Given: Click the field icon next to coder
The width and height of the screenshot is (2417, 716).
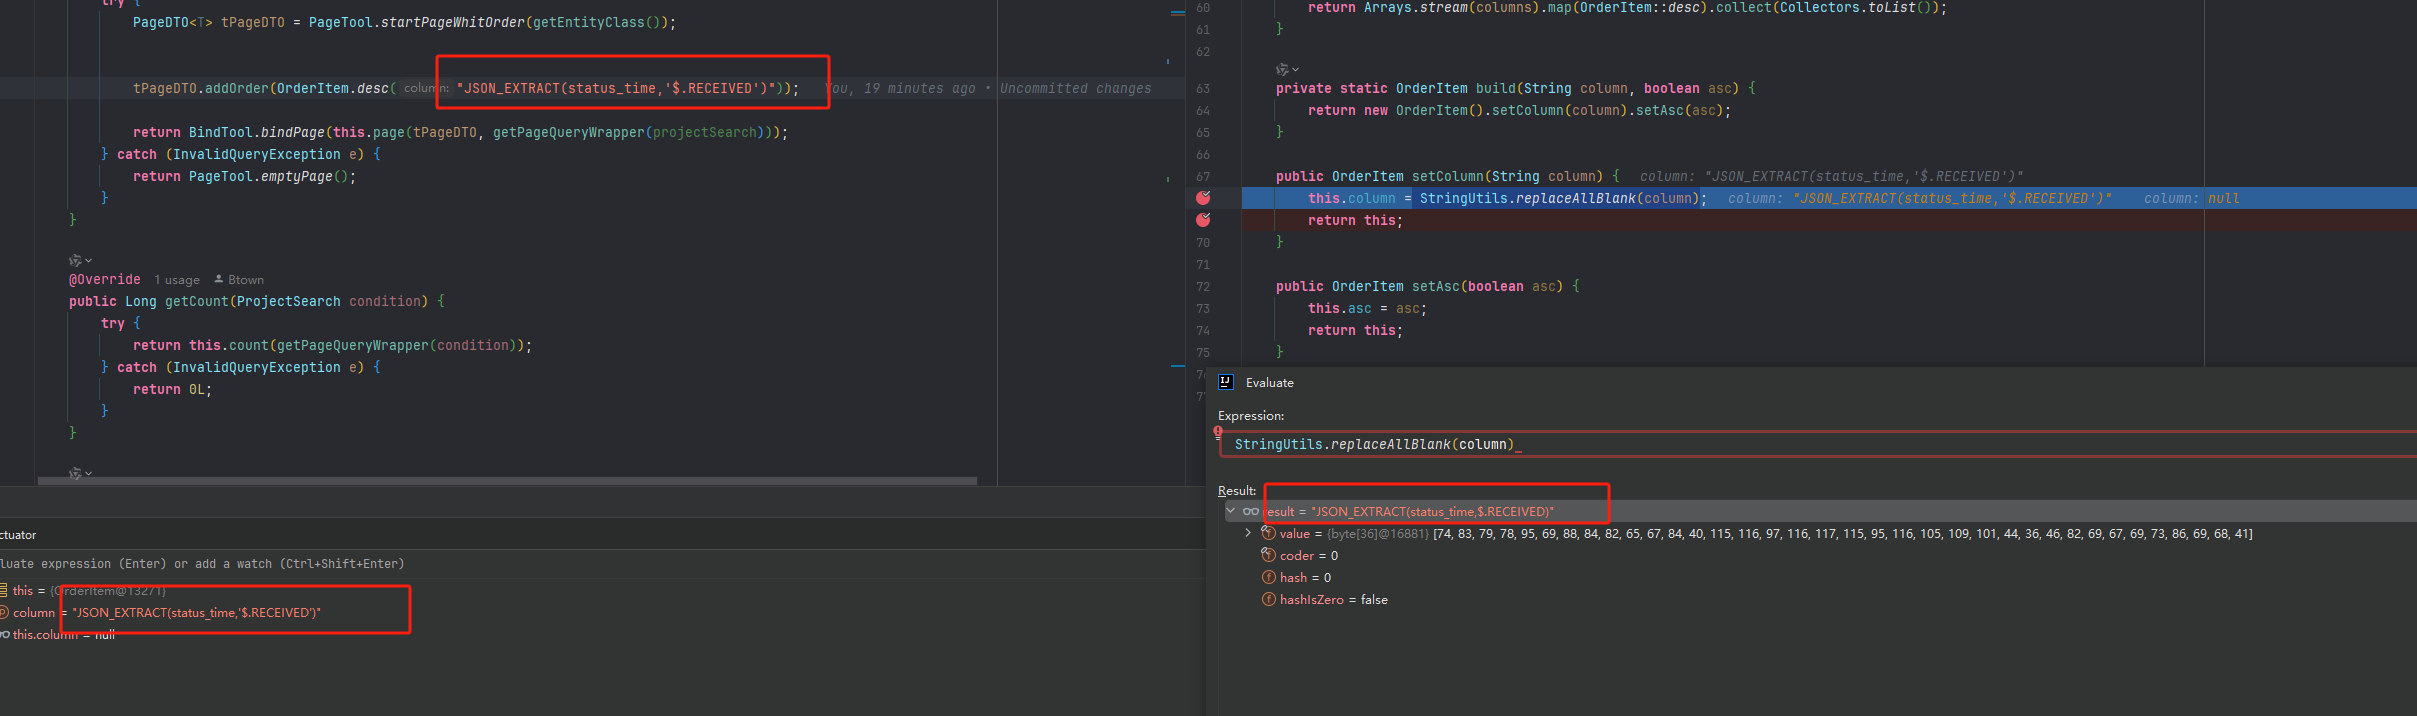Looking at the screenshot, I should [1269, 555].
